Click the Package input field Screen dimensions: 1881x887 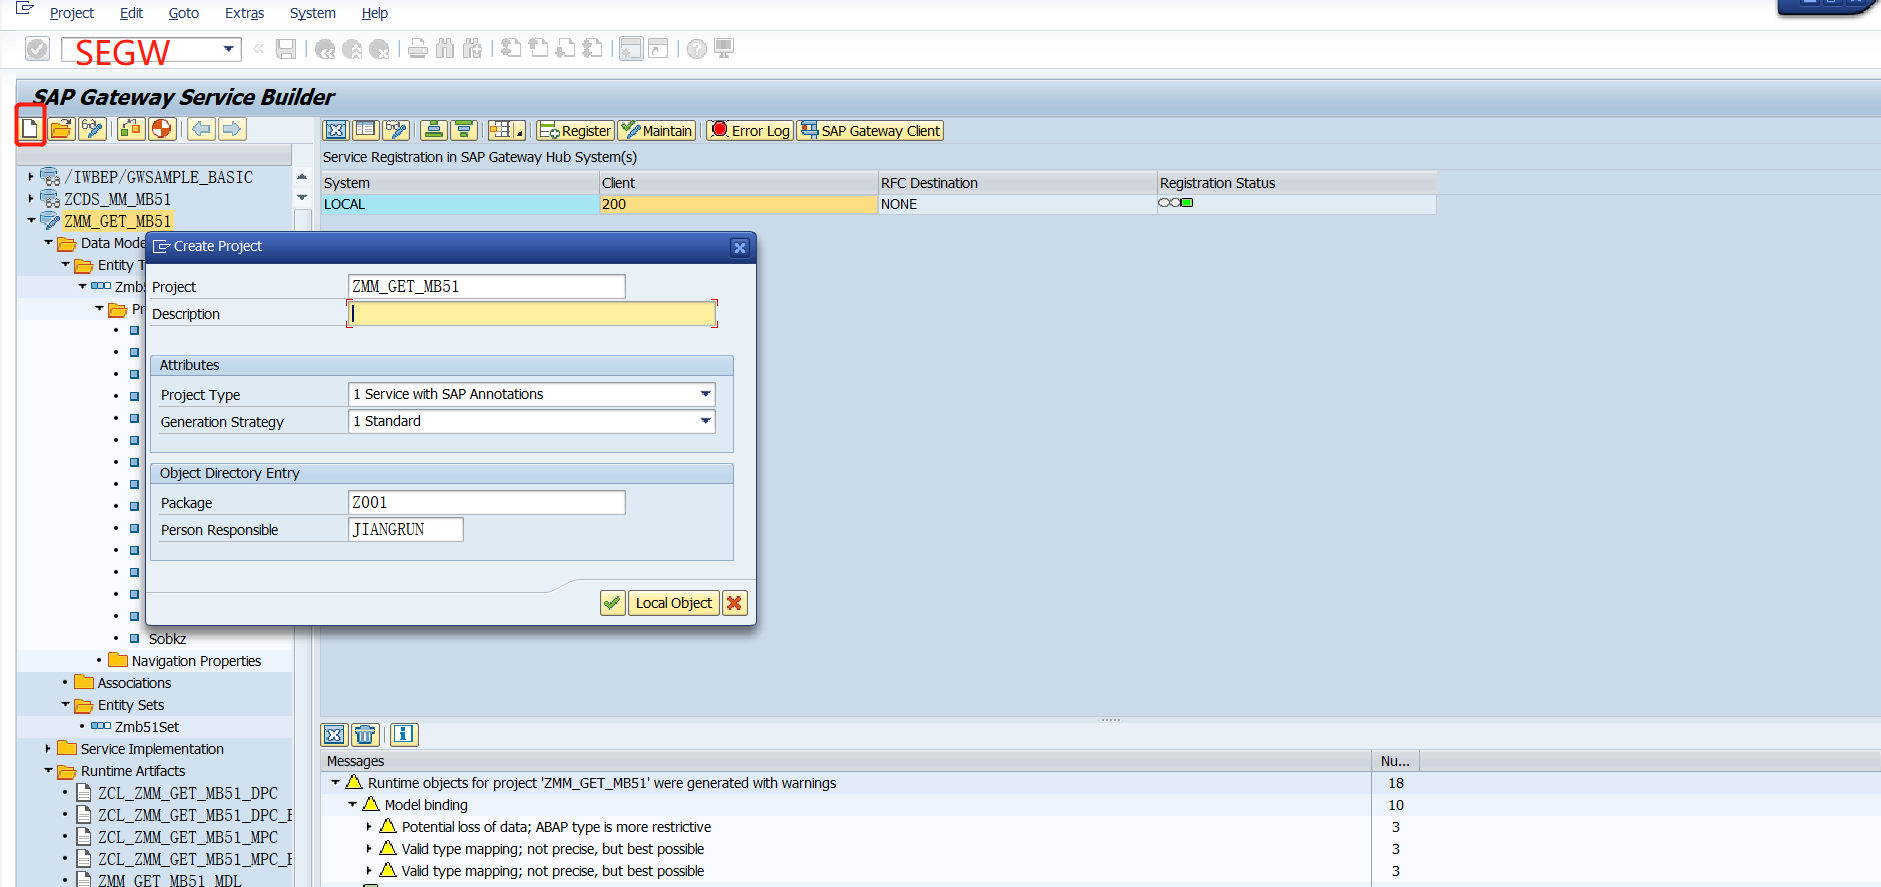point(487,503)
